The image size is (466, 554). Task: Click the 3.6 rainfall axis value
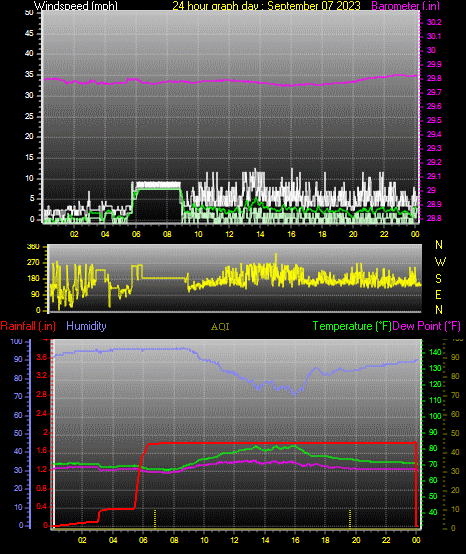coord(41,358)
